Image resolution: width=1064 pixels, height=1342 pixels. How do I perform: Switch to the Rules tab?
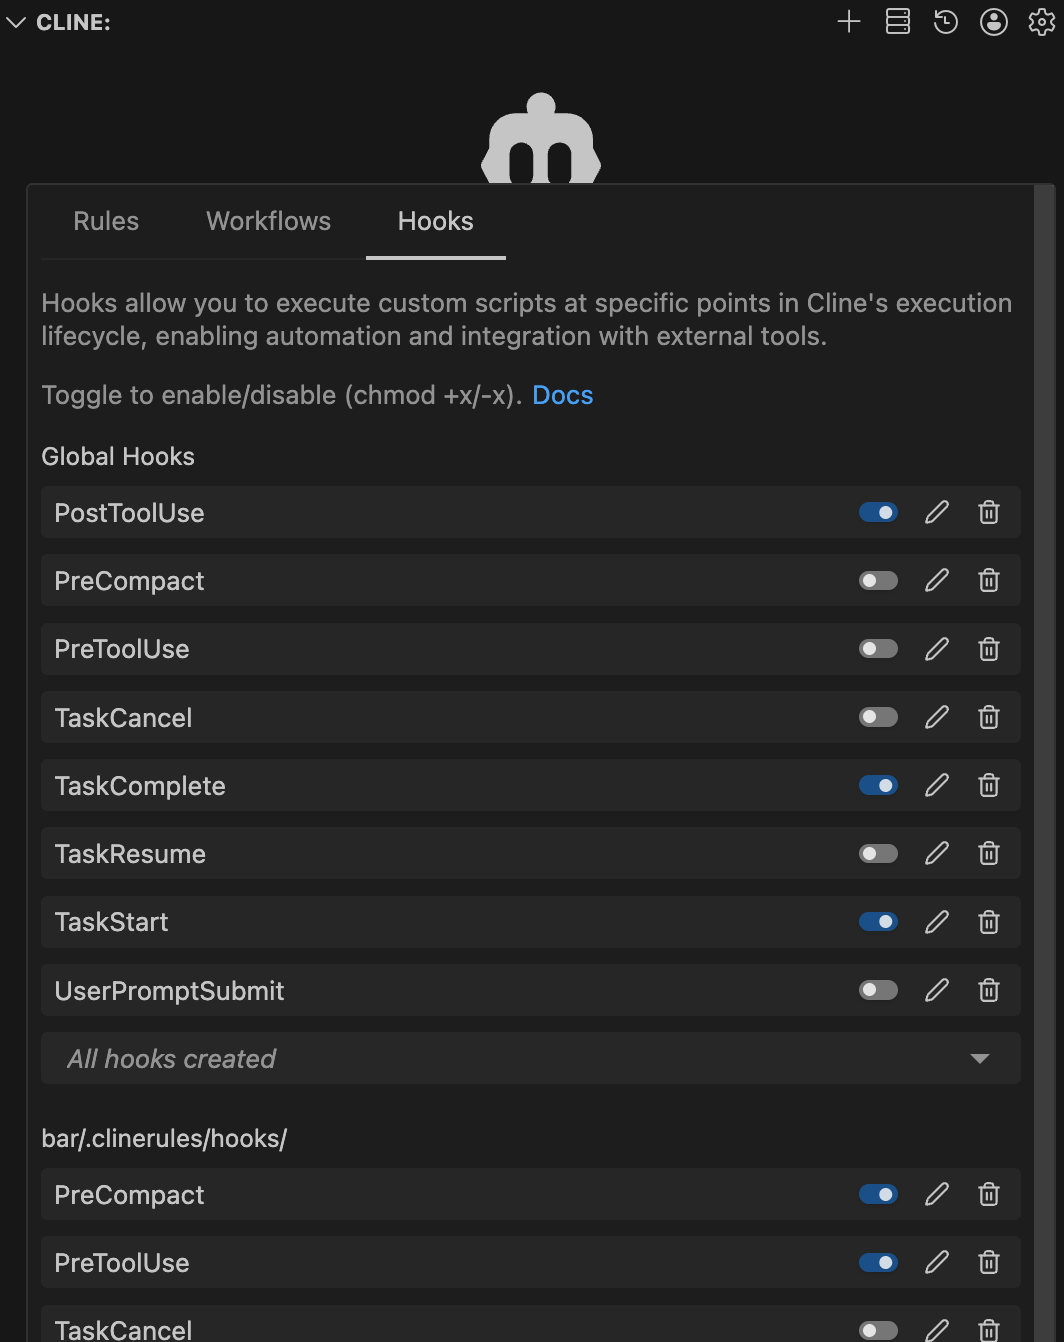click(x=106, y=221)
